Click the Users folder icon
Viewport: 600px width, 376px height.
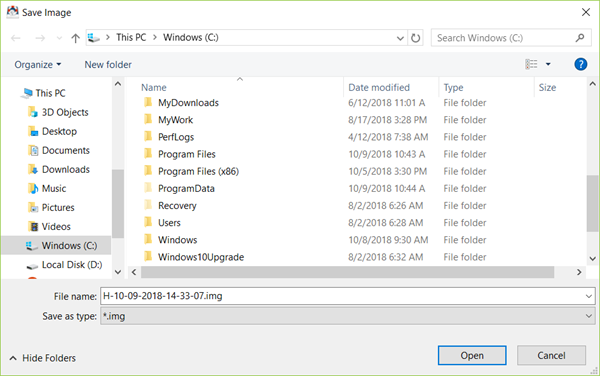click(148, 222)
